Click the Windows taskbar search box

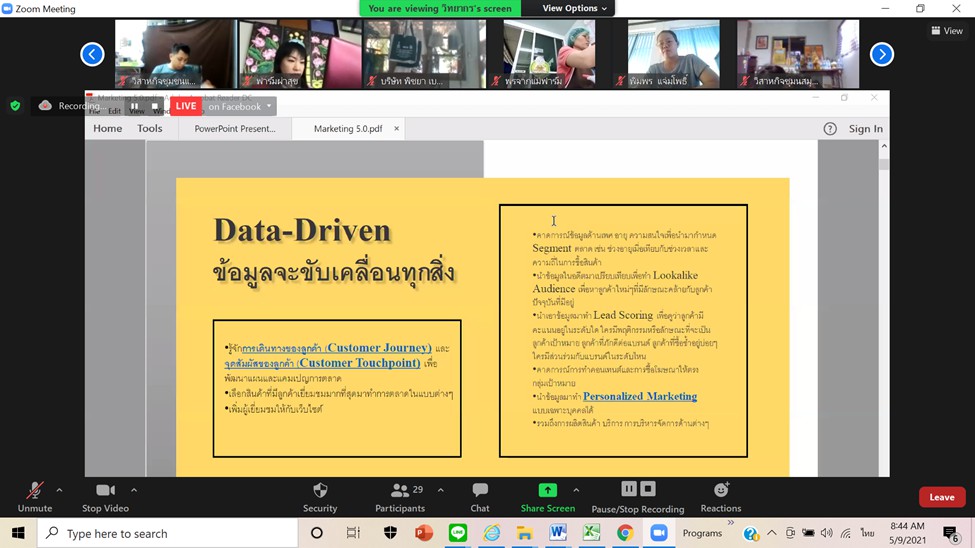(170, 534)
